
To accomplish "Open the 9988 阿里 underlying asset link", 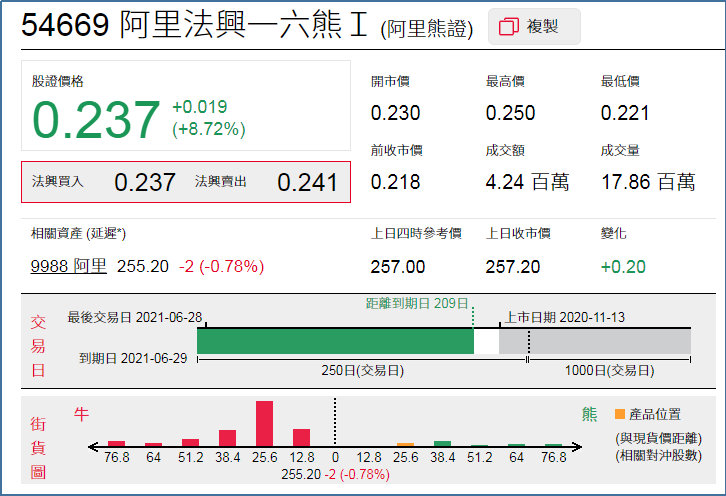I will [x=69, y=266].
